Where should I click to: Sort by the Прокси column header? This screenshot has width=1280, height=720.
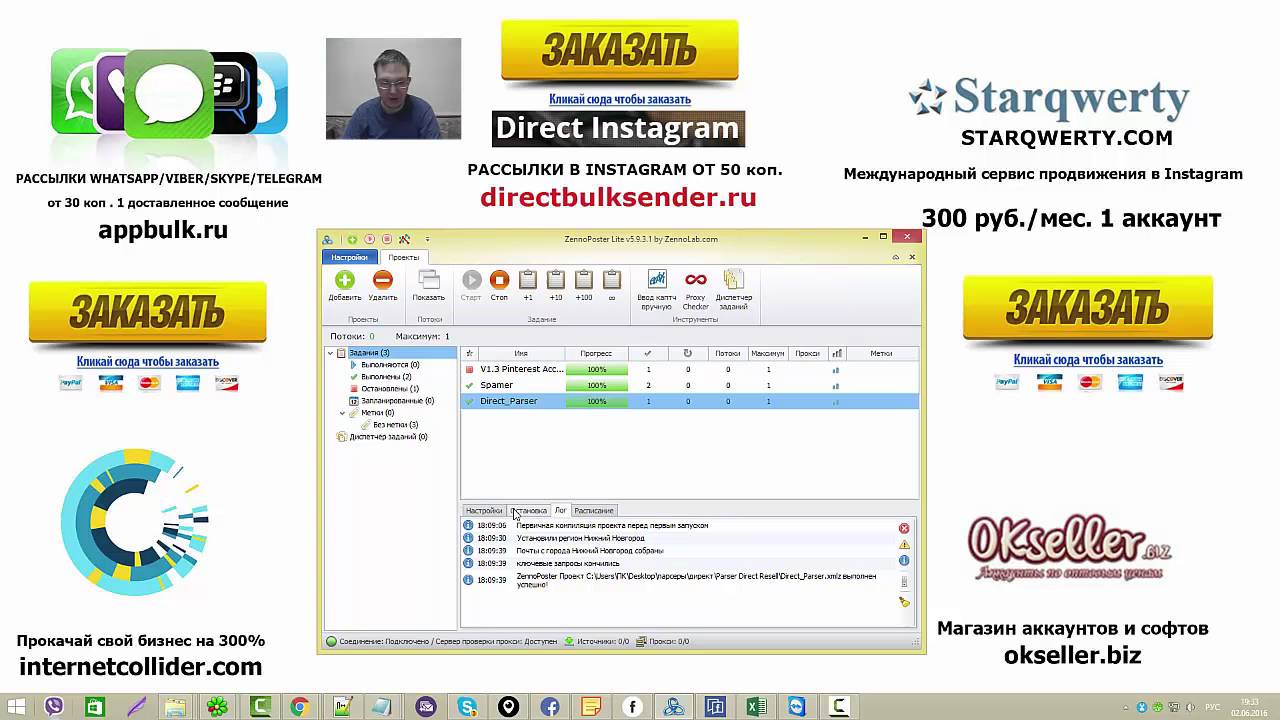pyautogui.click(x=807, y=353)
